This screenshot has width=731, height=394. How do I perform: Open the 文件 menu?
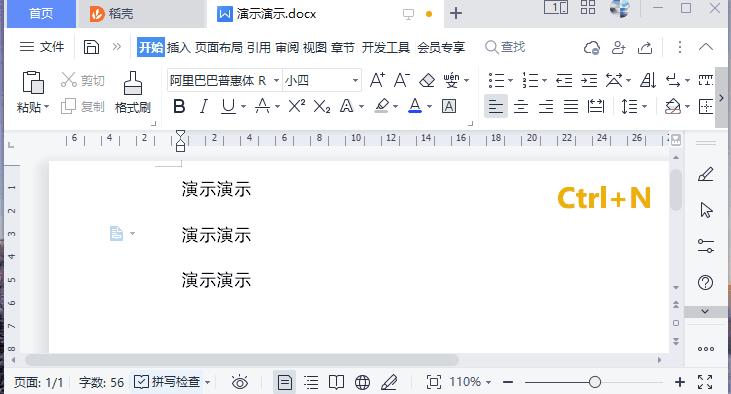[41, 47]
